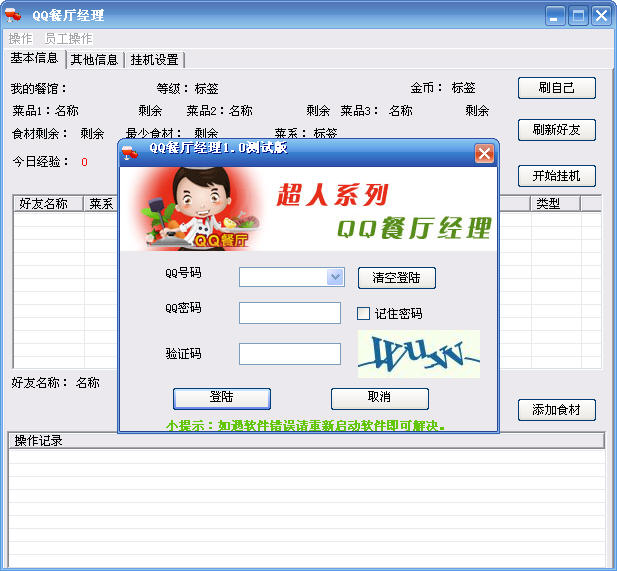617x571 pixels.
Task: Click the 取消 button
Action: point(380,399)
